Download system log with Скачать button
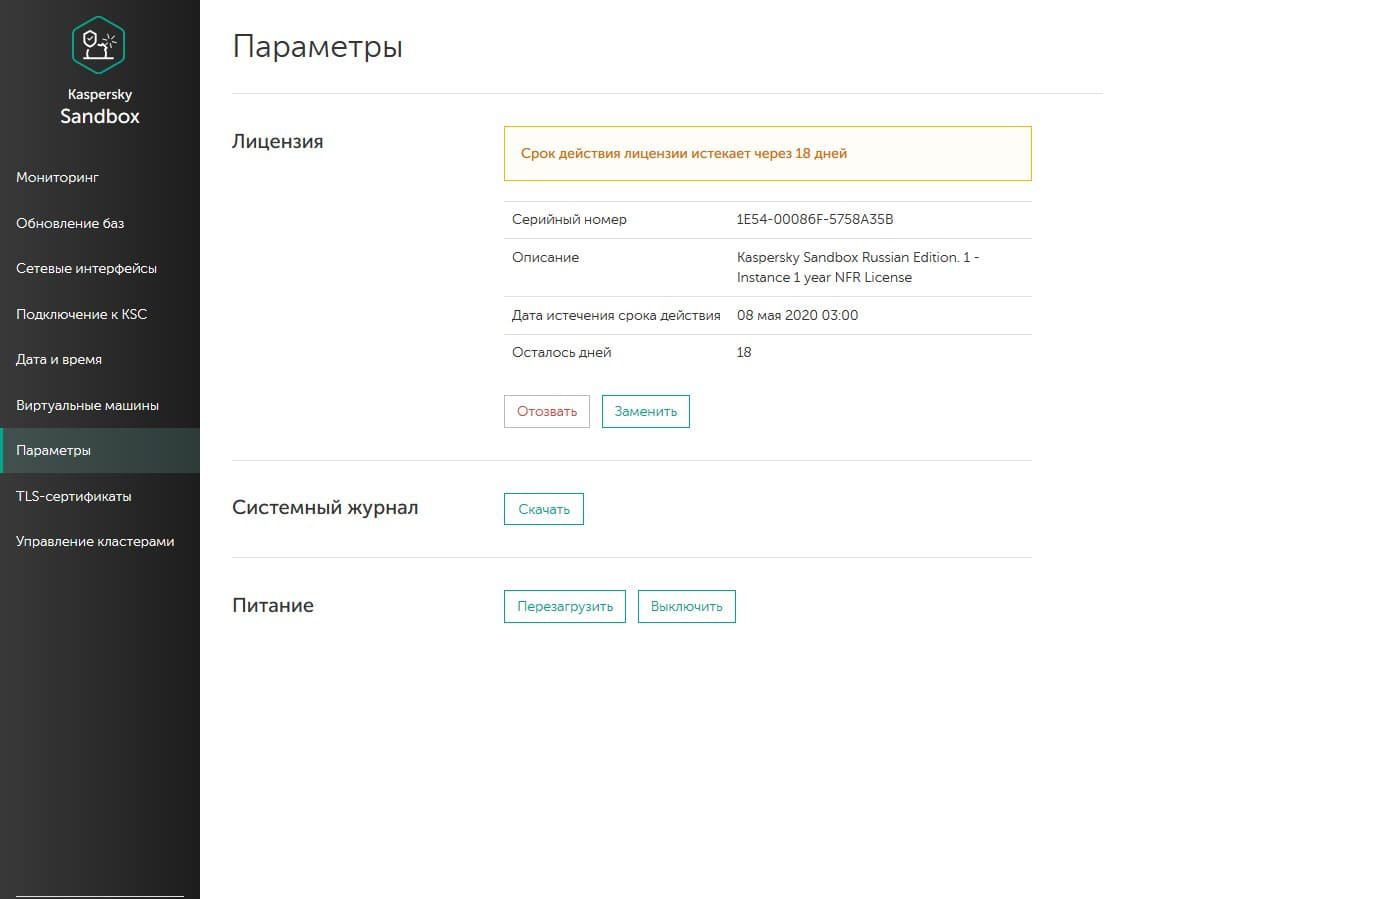Image resolution: width=1400 pixels, height=899 pixels. pyautogui.click(x=544, y=509)
